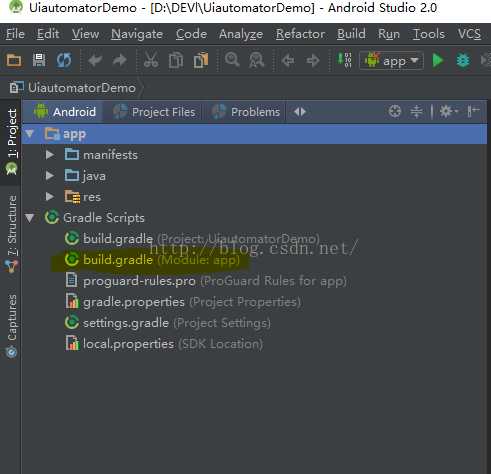Select the res folder row
The height and width of the screenshot is (474, 491).
(255, 197)
